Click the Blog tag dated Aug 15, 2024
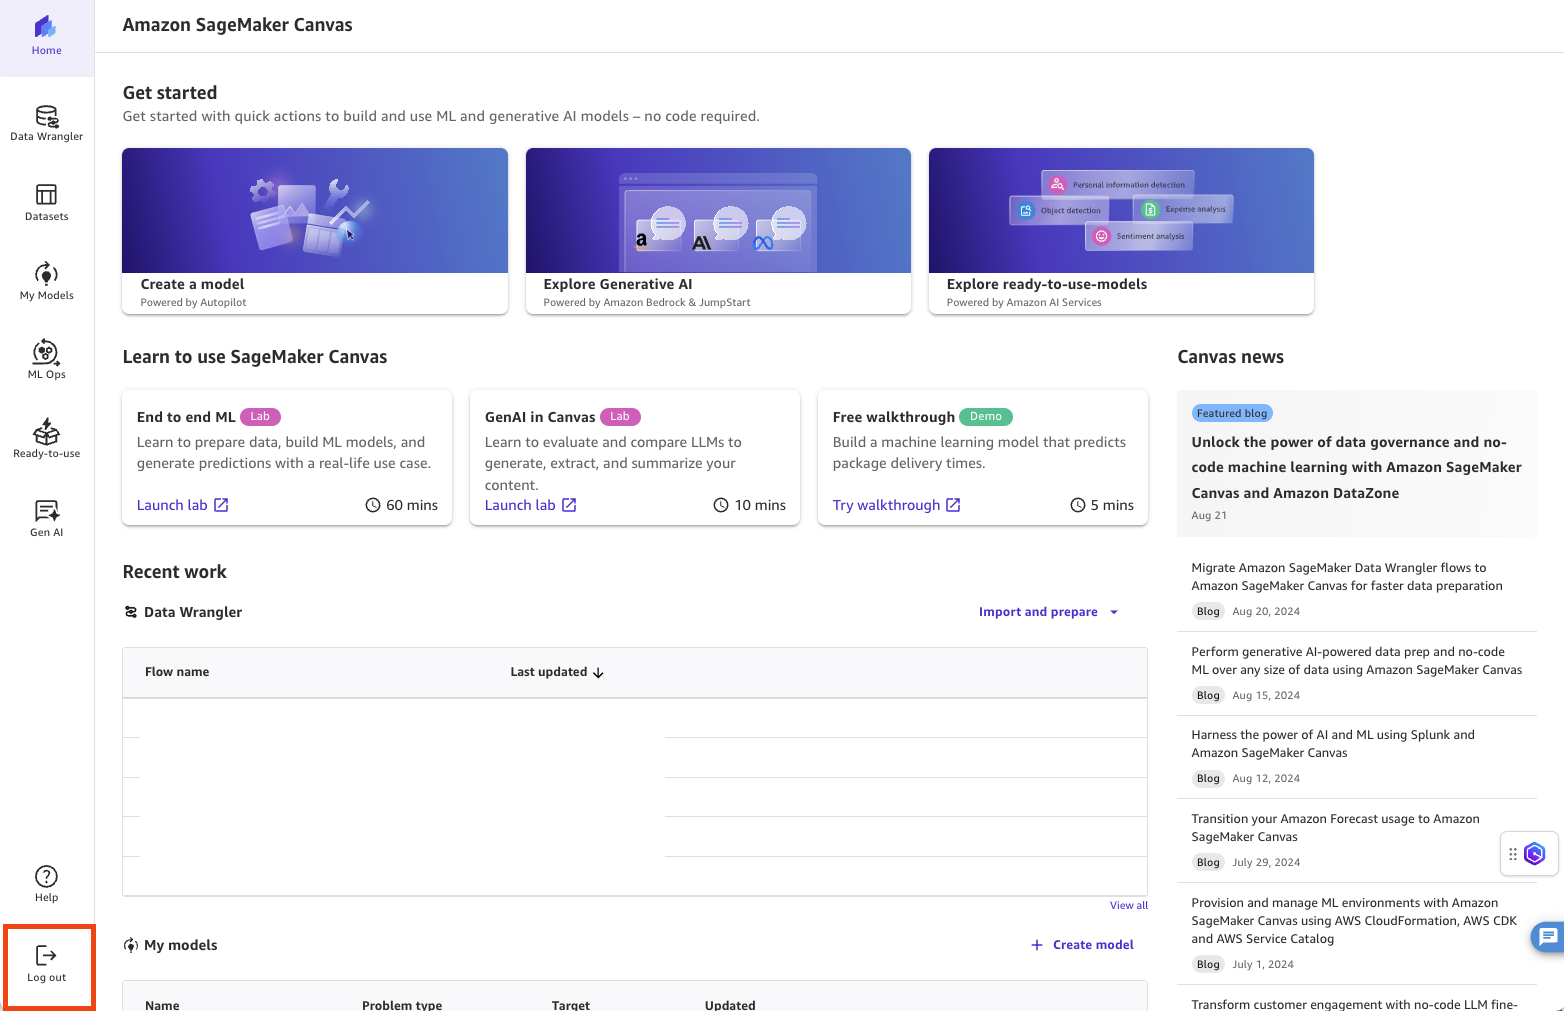Screen dimensions: 1564x1011 1208,696
